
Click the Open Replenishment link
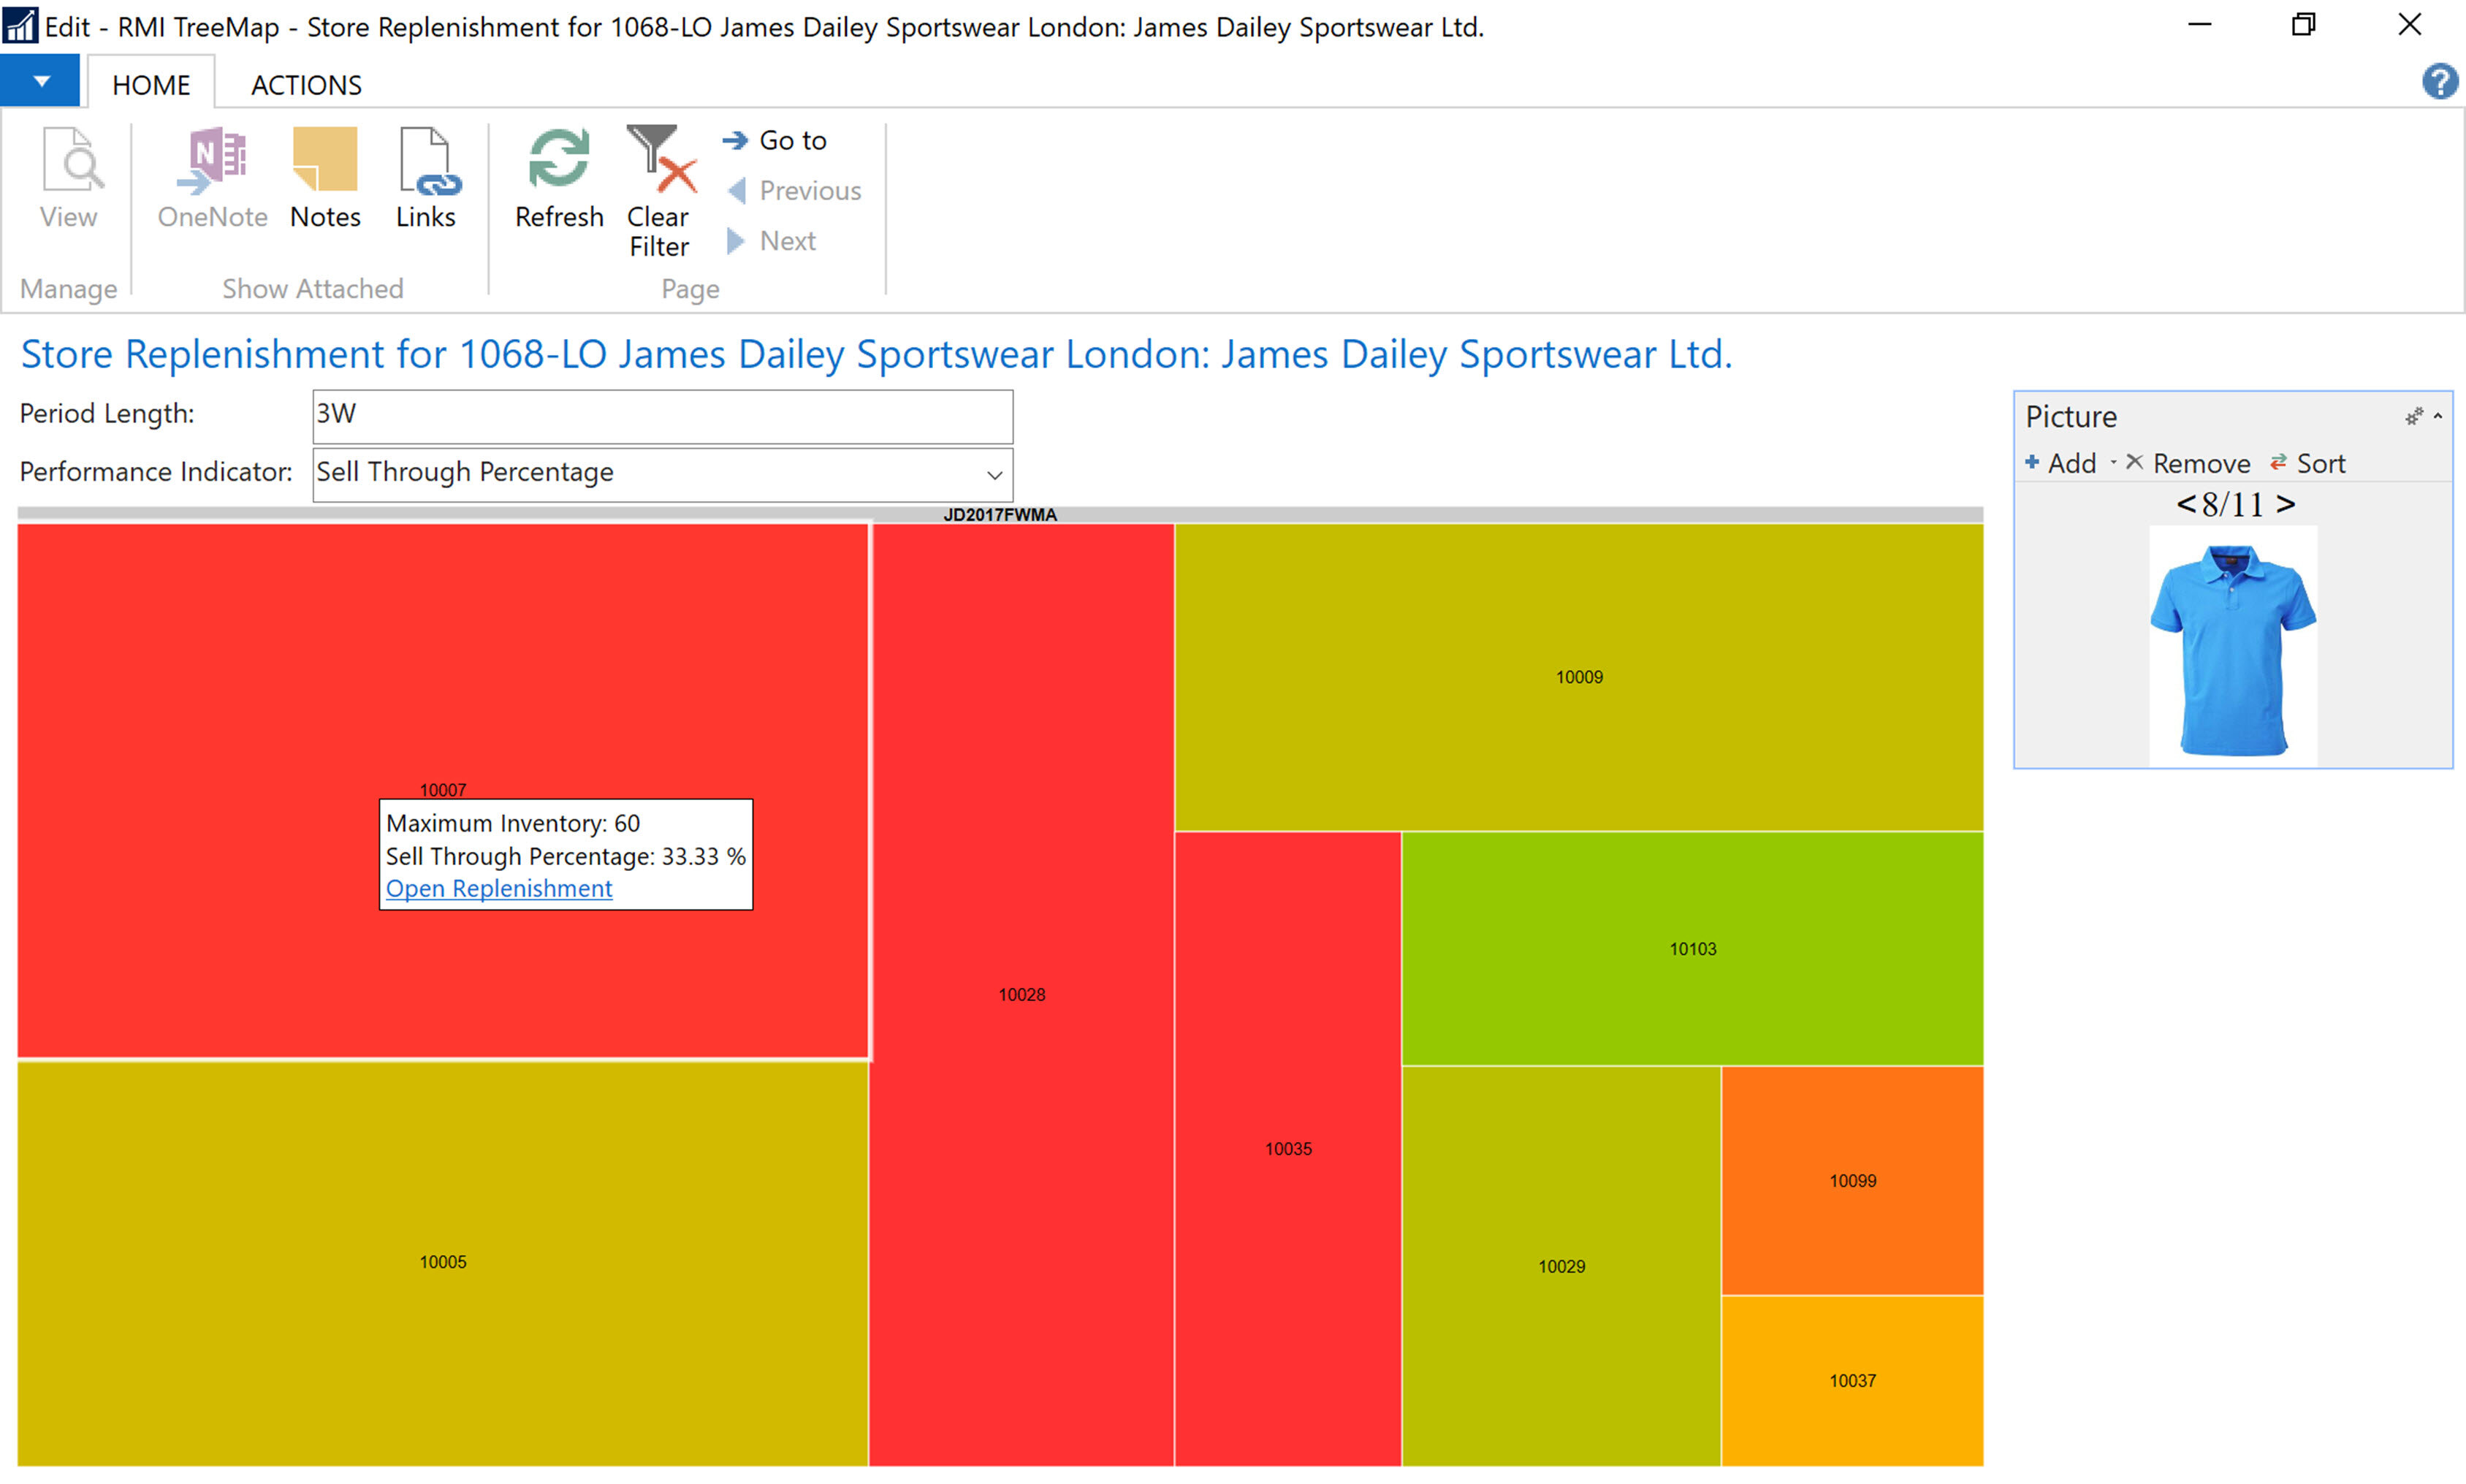(x=498, y=888)
